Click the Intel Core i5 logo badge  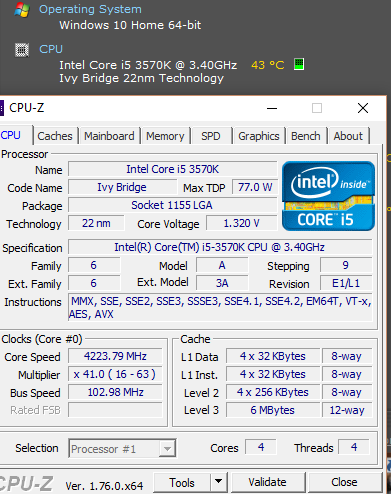[x=328, y=196]
